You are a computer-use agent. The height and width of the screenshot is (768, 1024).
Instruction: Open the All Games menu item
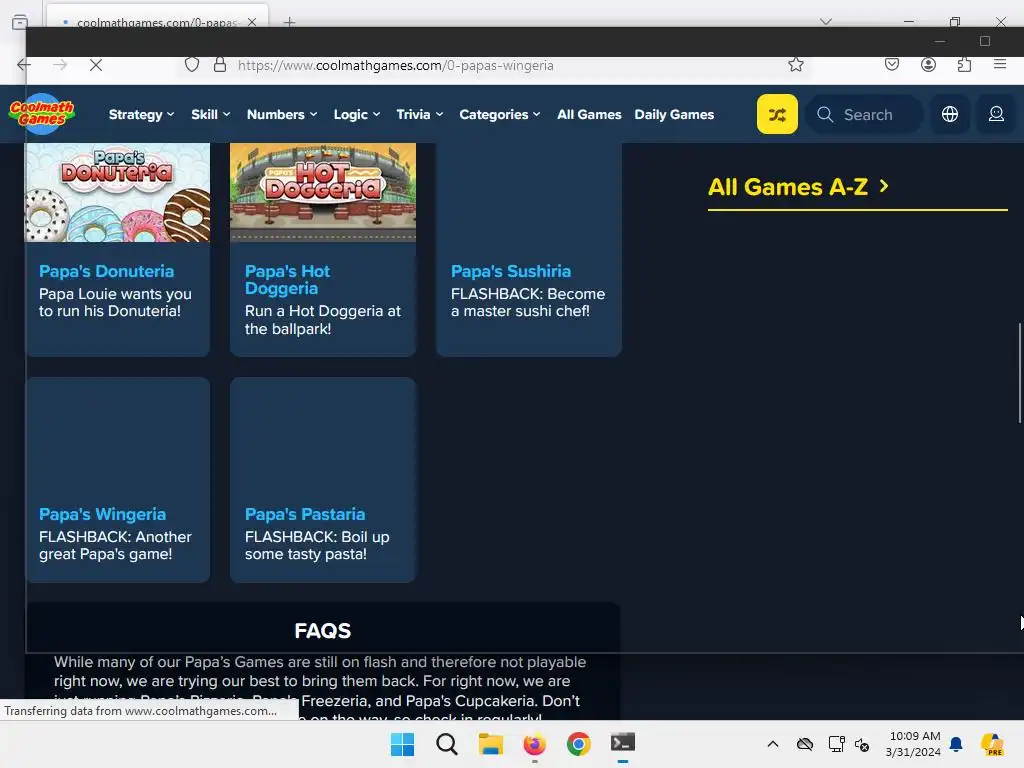coord(589,114)
